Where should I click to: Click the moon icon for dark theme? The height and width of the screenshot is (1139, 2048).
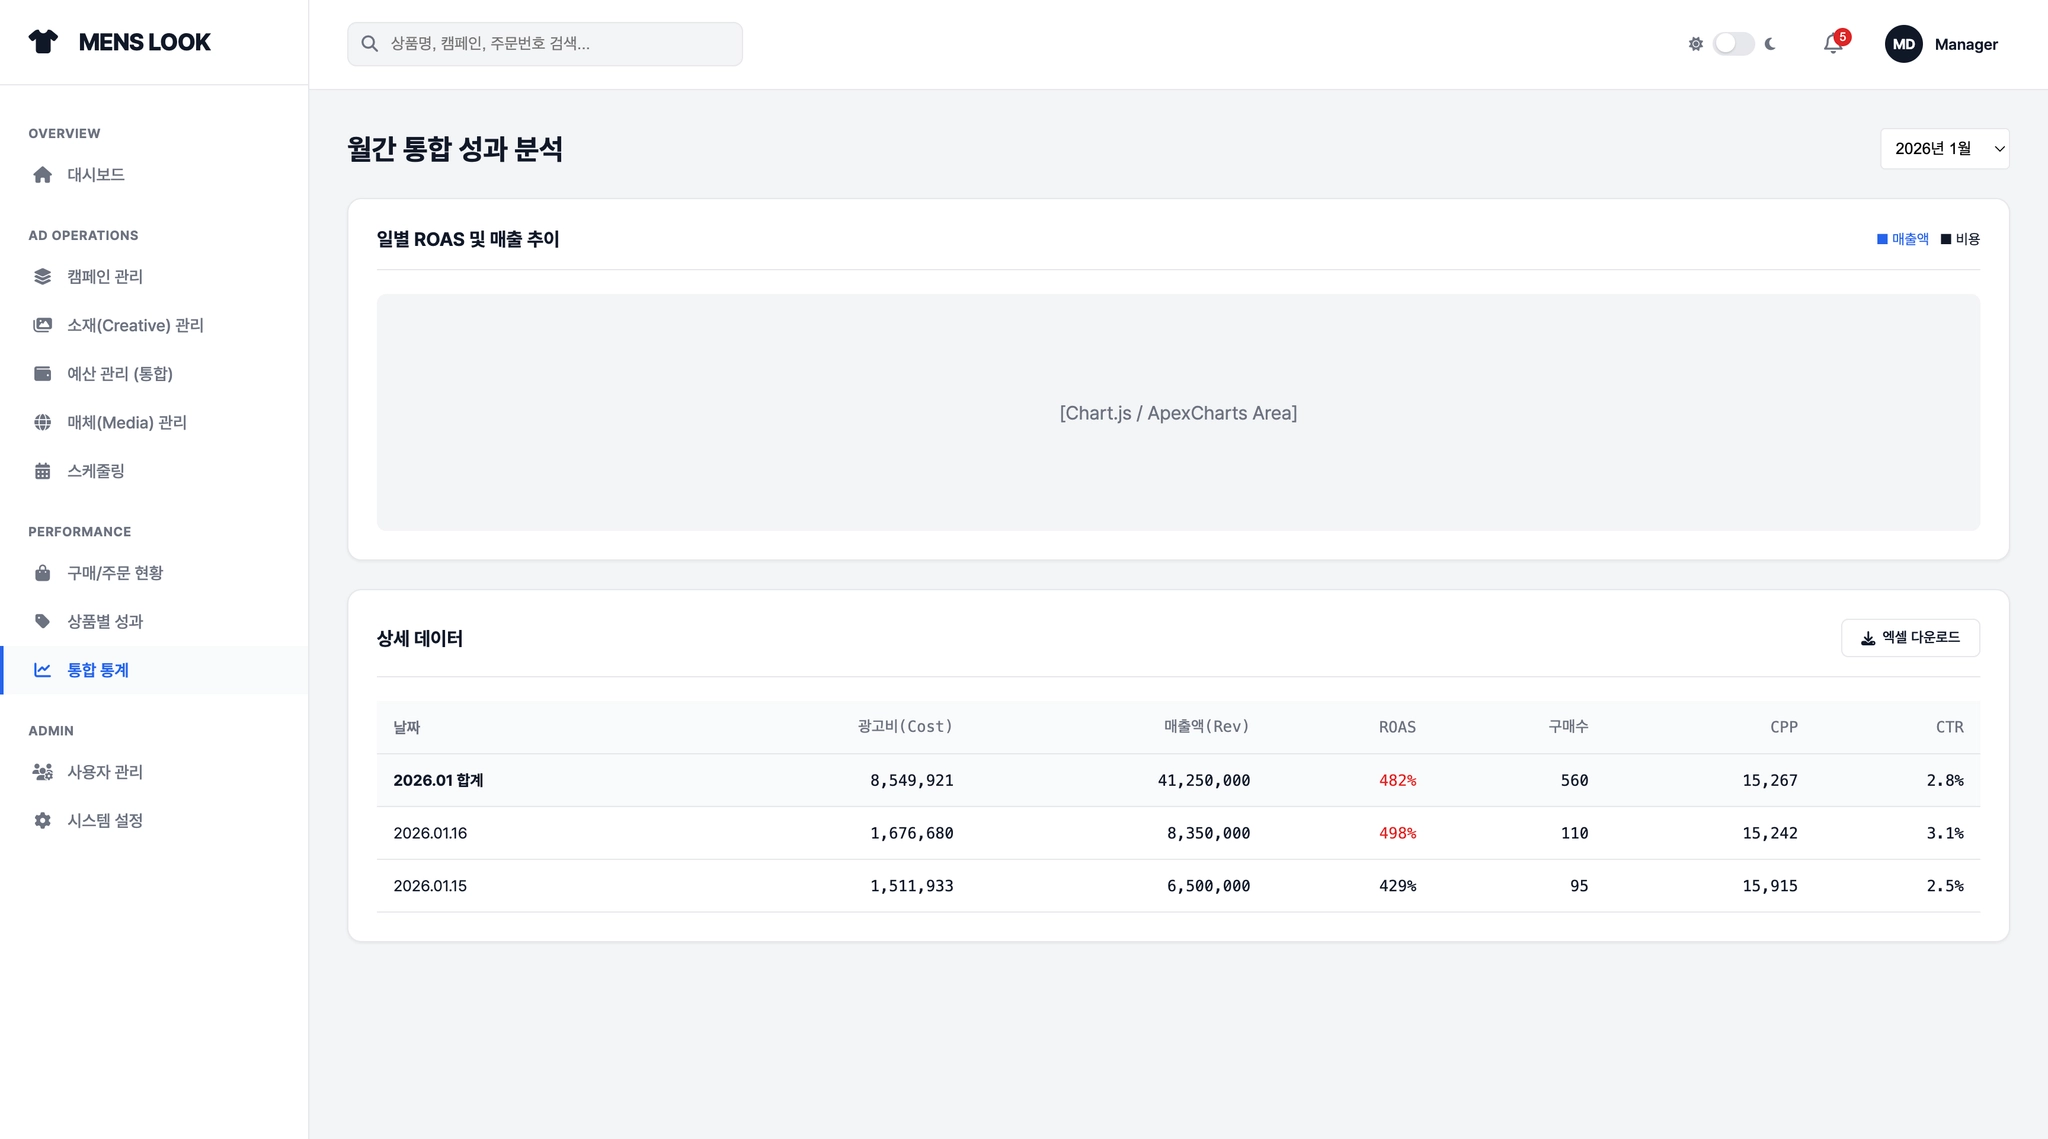click(1770, 44)
